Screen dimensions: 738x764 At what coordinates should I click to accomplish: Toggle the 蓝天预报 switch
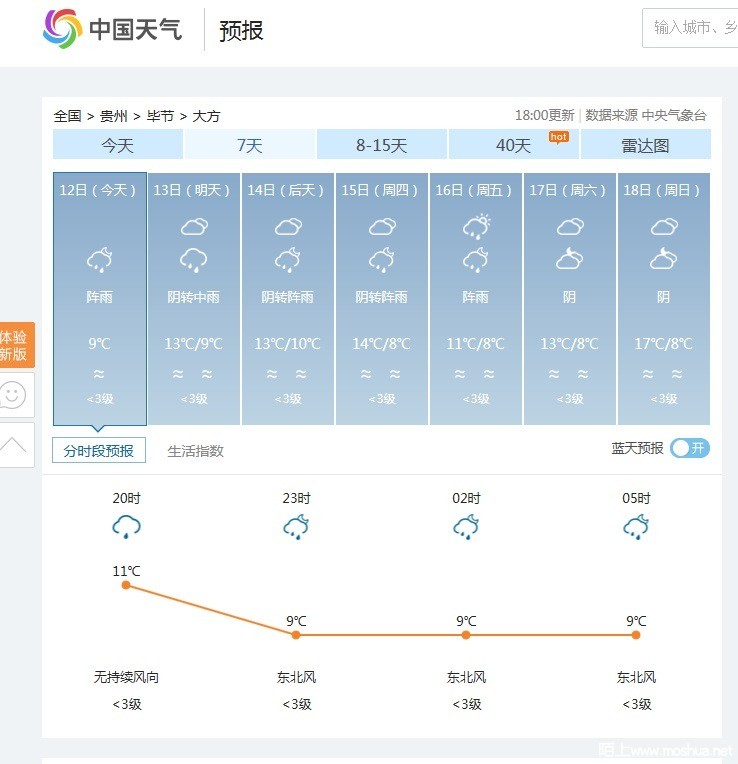point(689,448)
